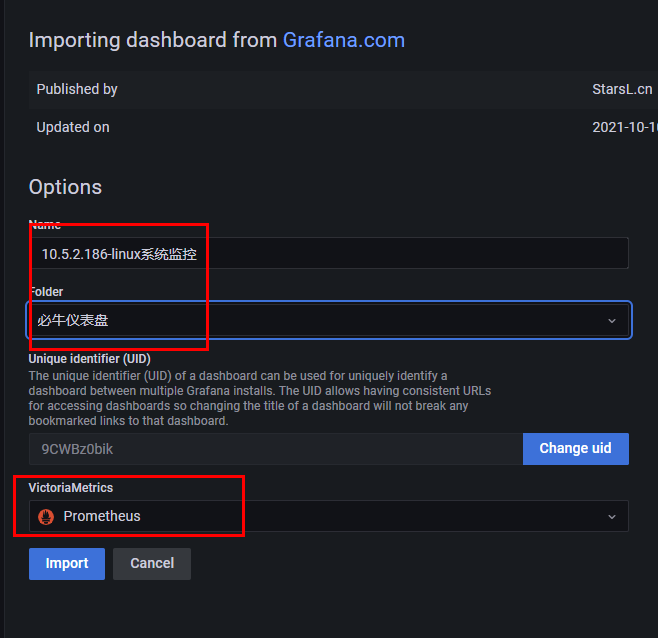The image size is (658, 638).
Task: Click the Cancel button
Action: [x=152, y=563]
